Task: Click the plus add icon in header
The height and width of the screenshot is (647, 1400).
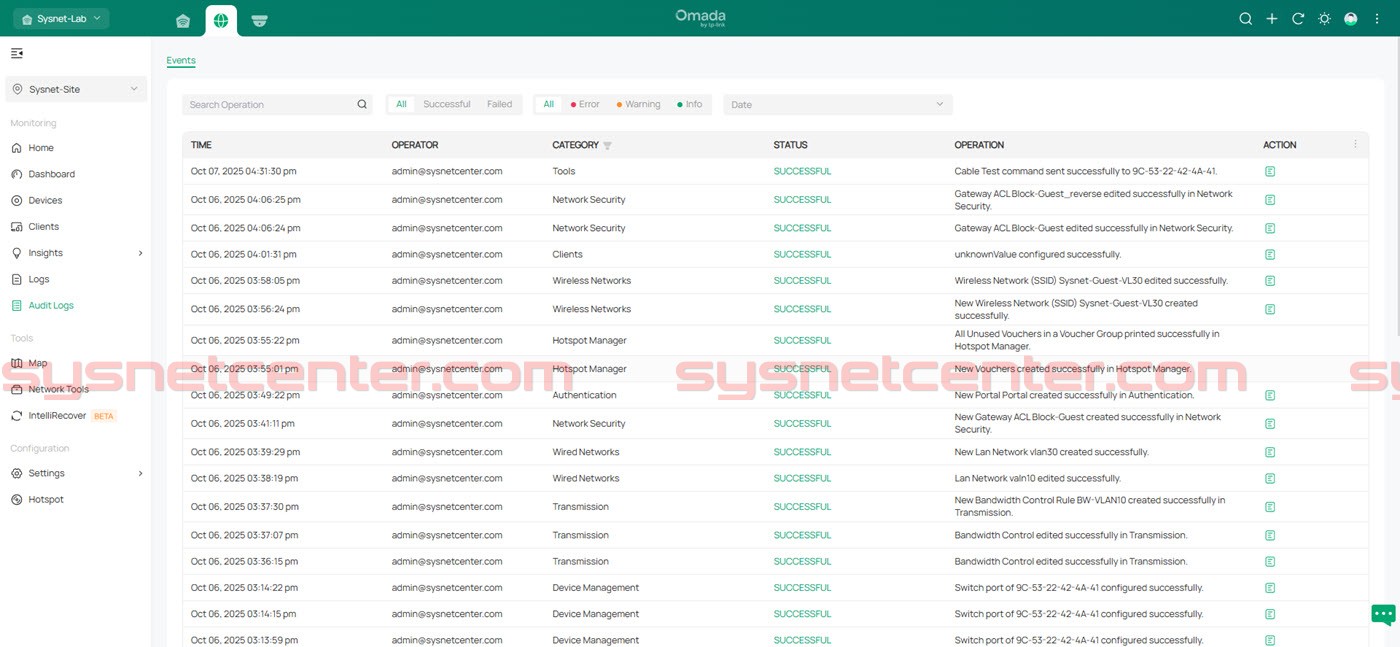Action: click(x=1272, y=19)
